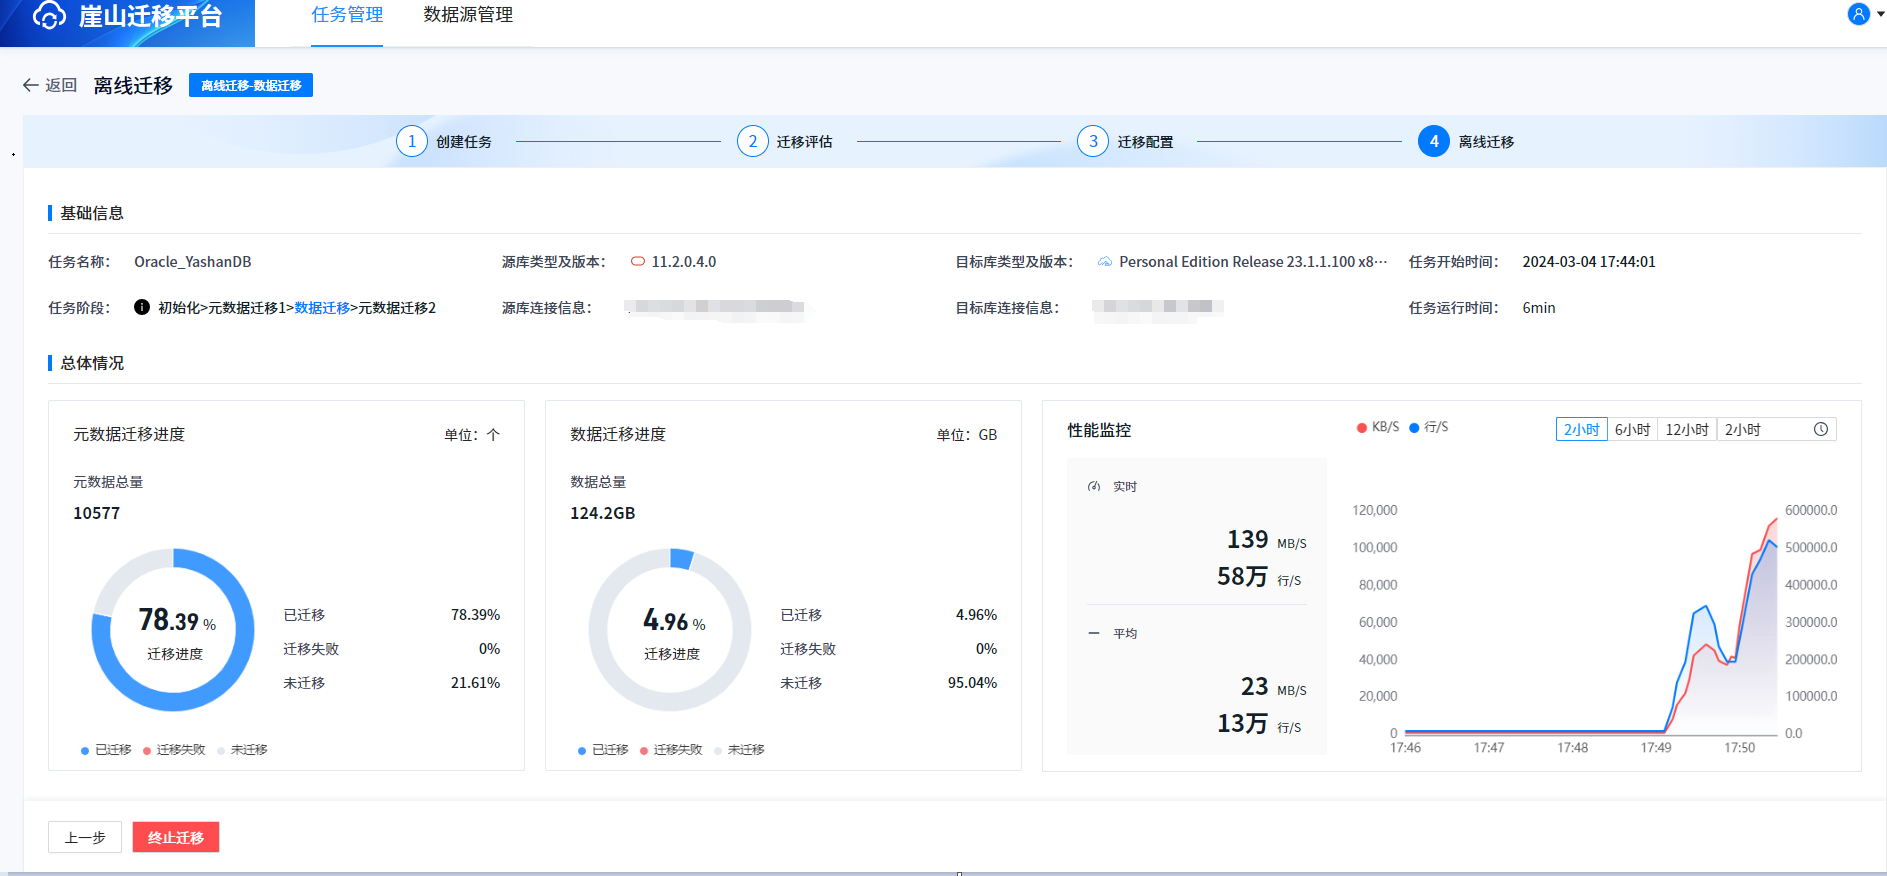Toggle 未迁移 legend under 数据迁移进度 chart

(739, 750)
